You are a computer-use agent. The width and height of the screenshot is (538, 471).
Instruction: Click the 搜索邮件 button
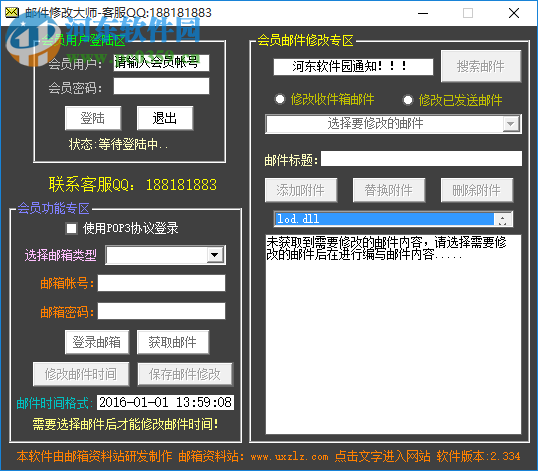[481, 66]
